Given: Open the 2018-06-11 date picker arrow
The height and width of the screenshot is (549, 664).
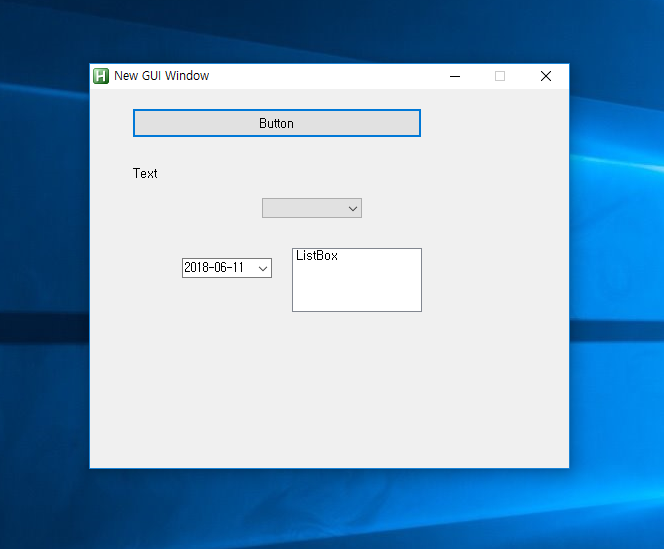Looking at the screenshot, I should [263, 268].
